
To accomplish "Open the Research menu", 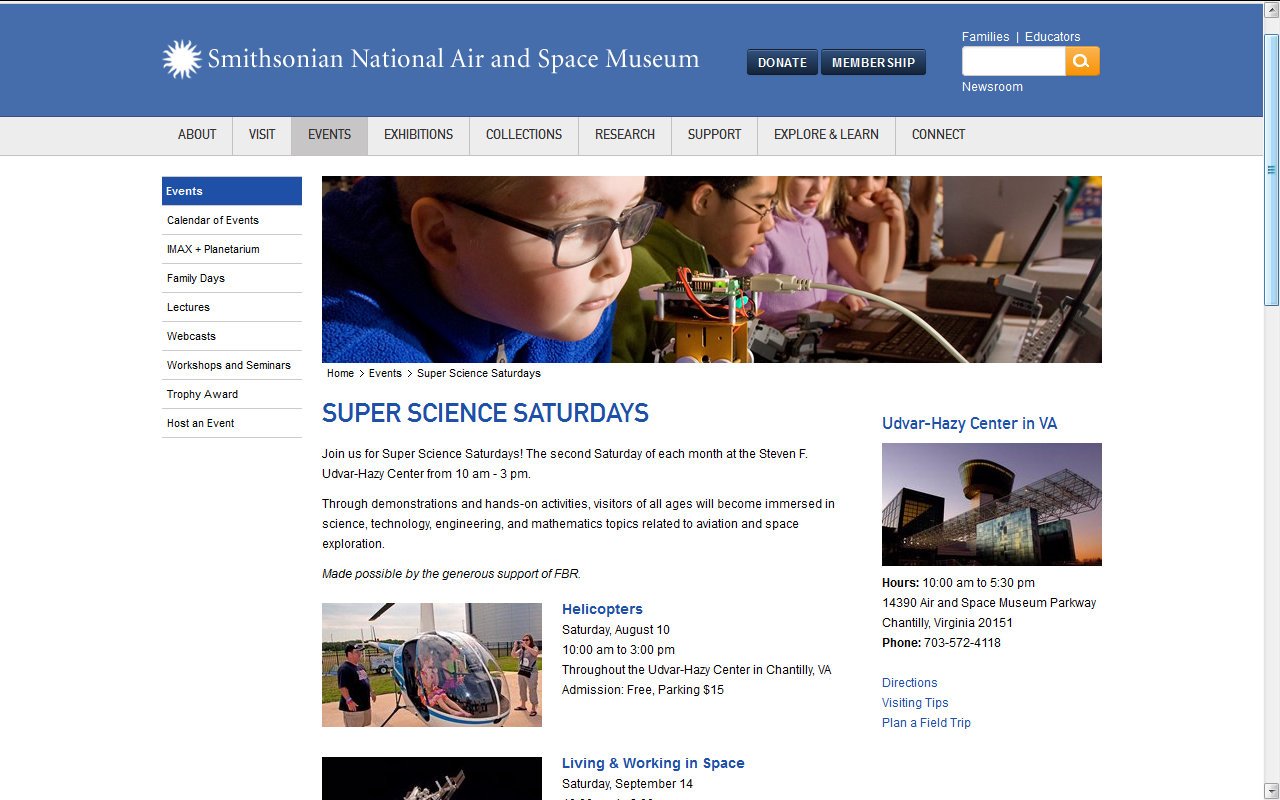I will coord(625,135).
